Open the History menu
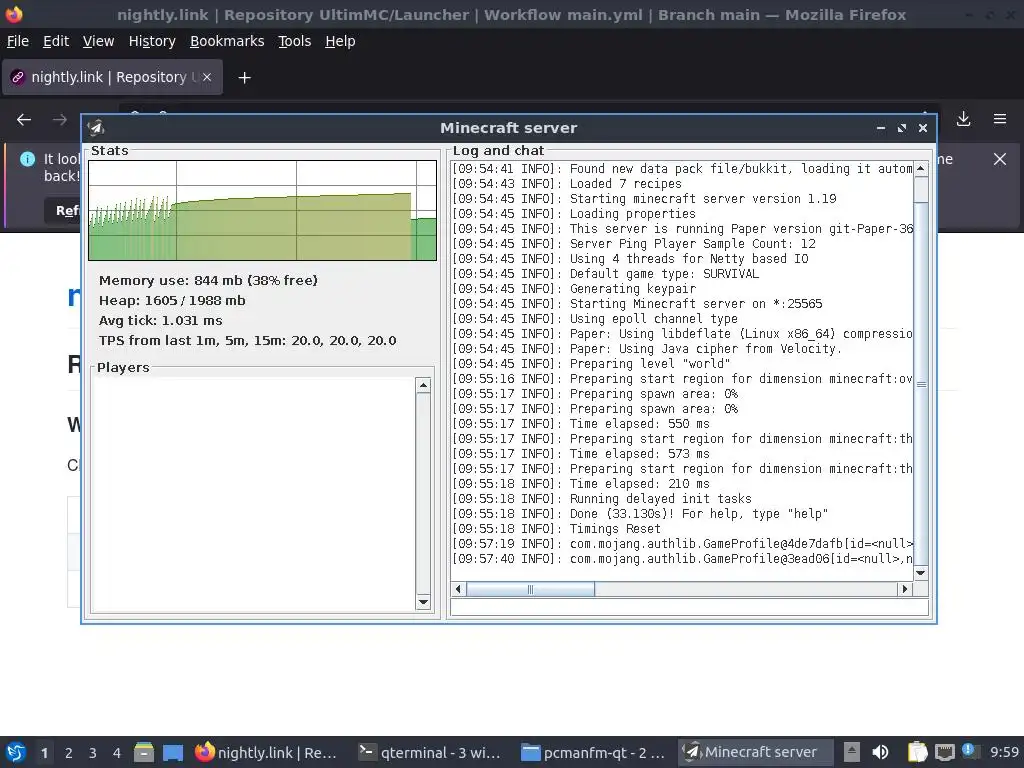This screenshot has width=1024, height=768. tap(152, 41)
